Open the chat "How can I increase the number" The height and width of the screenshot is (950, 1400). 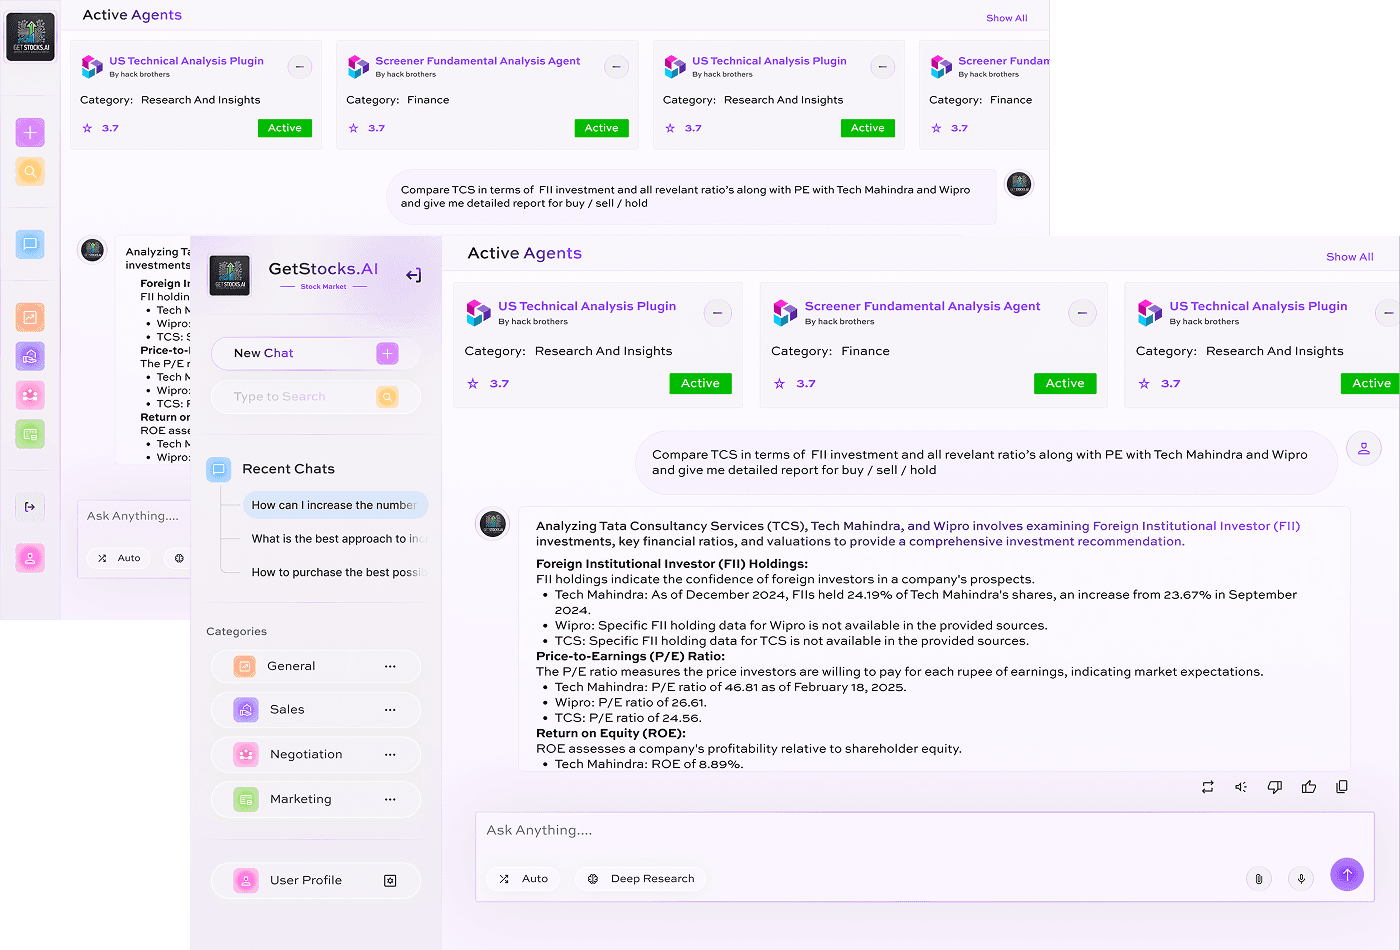(x=336, y=505)
